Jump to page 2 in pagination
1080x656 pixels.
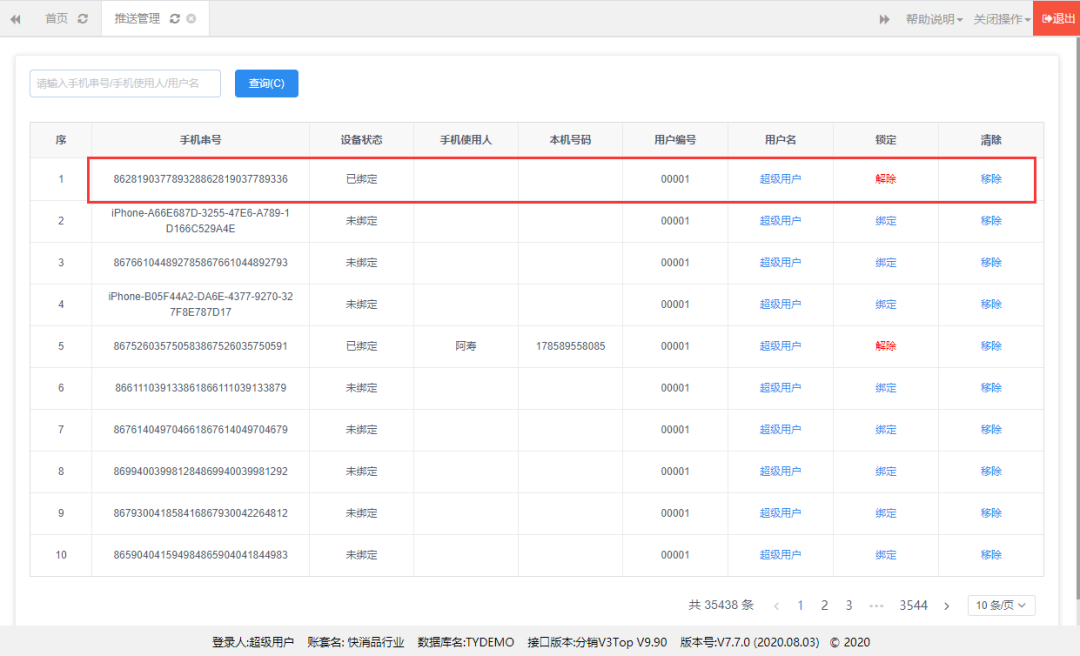pos(824,605)
